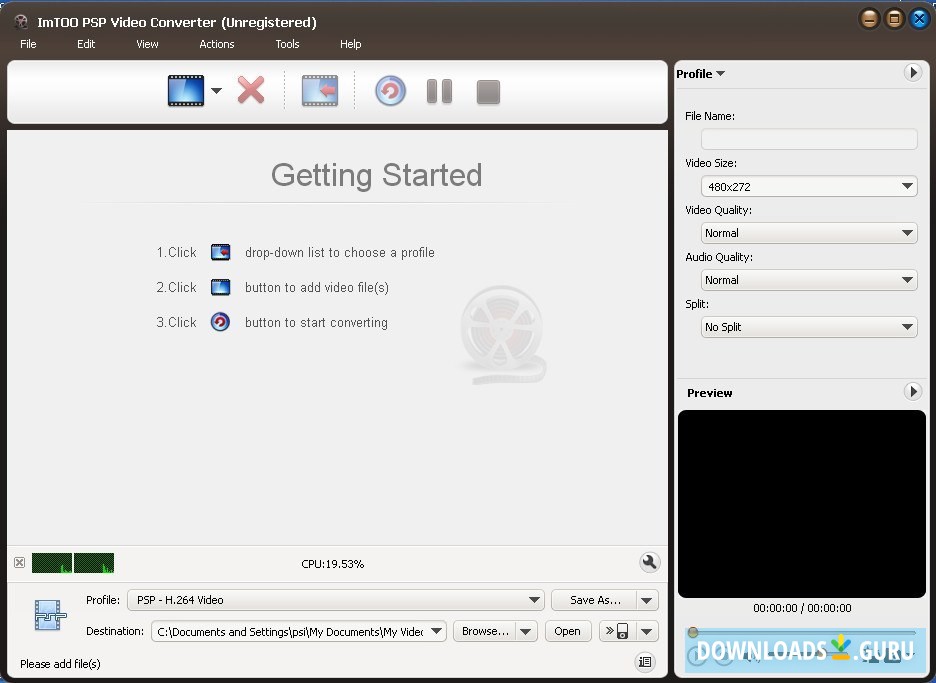This screenshot has width=936, height=683.
Task: Open the View menu
Action: point(147,44)
